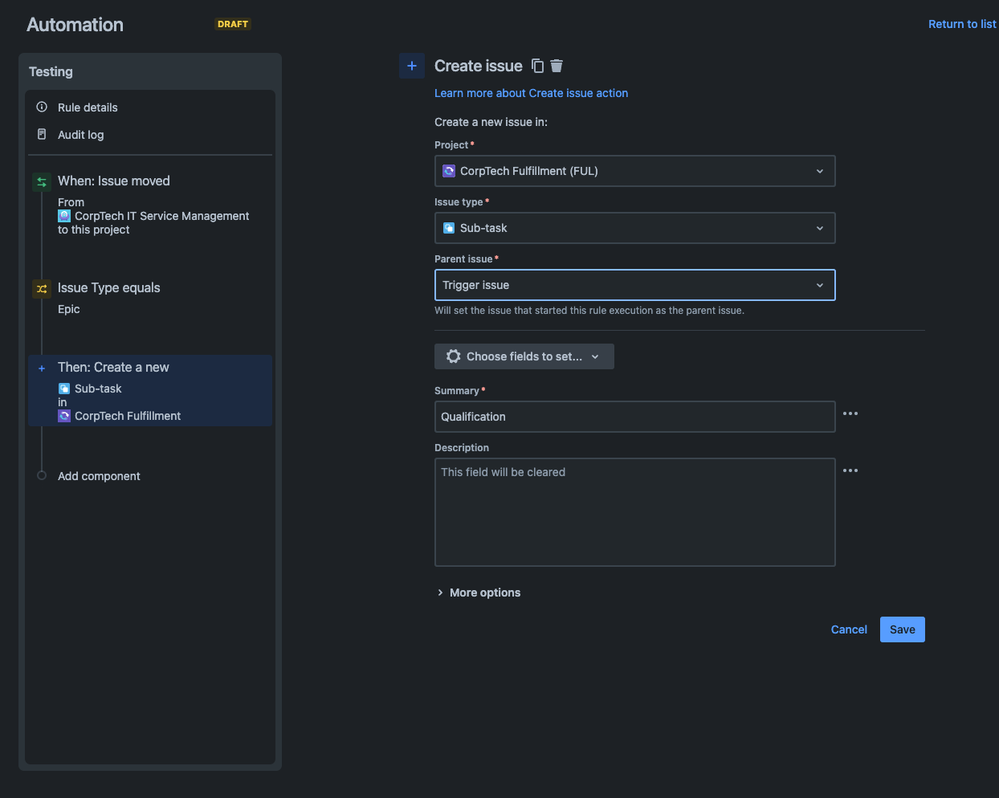Click the Create issue heading

(478, 66)
